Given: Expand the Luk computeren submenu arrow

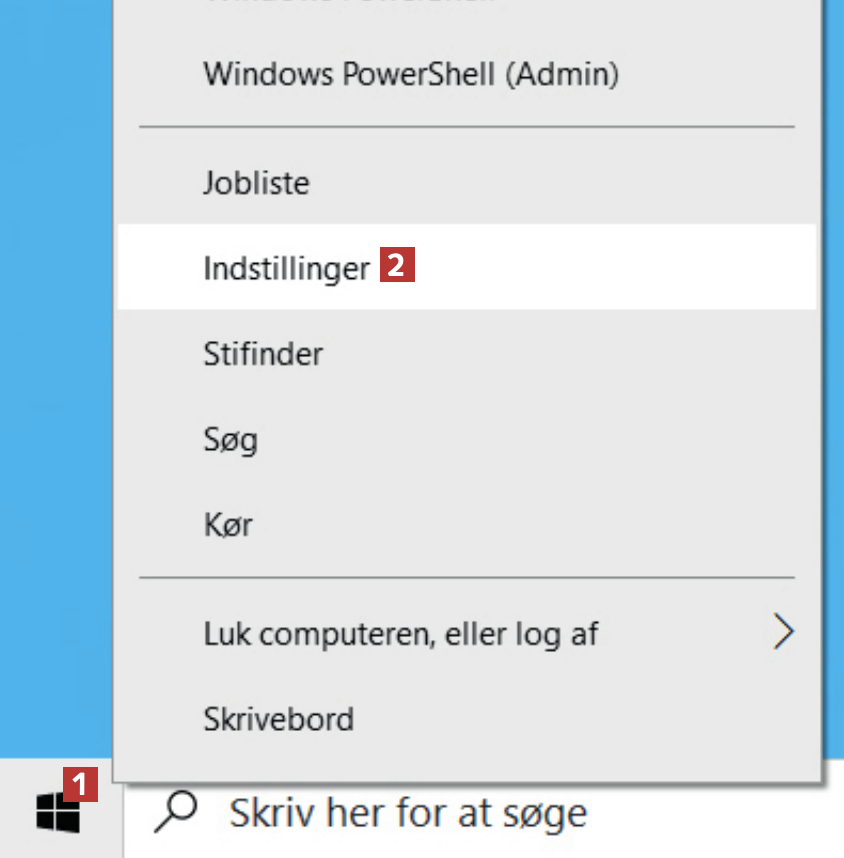Looking at the screenshot, I should tap(784, 632).
